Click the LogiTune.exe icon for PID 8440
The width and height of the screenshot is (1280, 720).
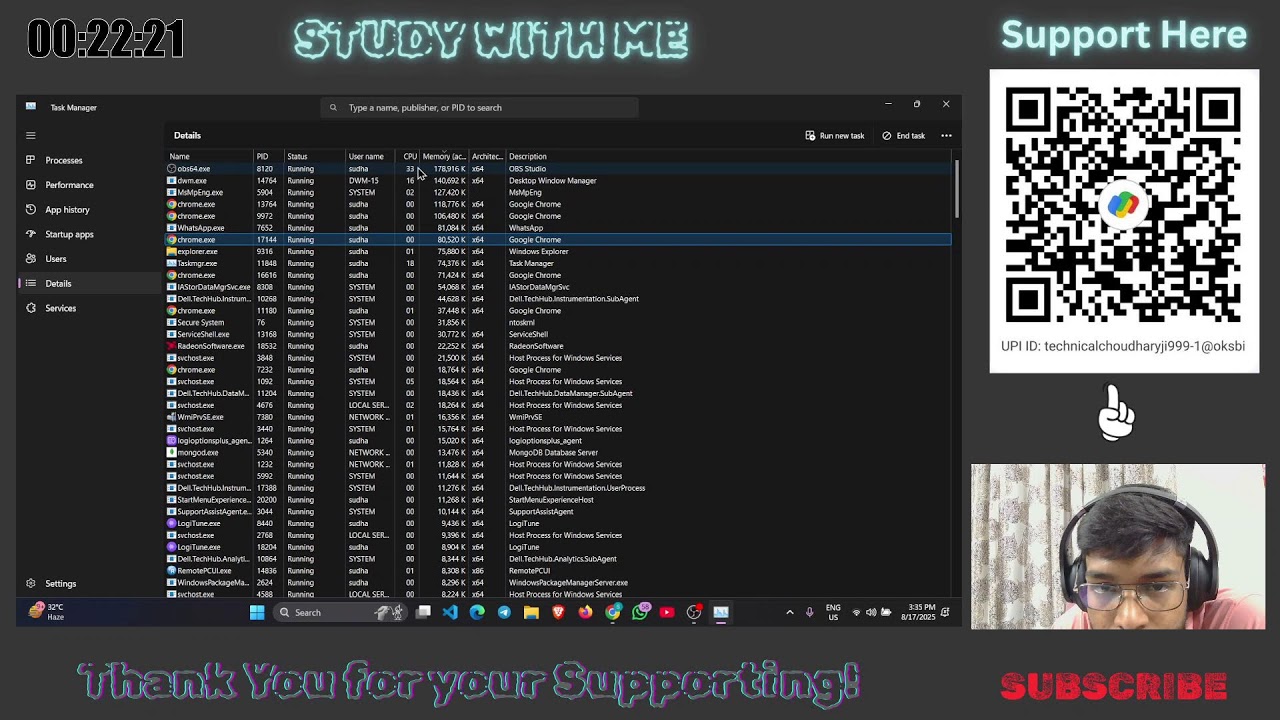172,523
